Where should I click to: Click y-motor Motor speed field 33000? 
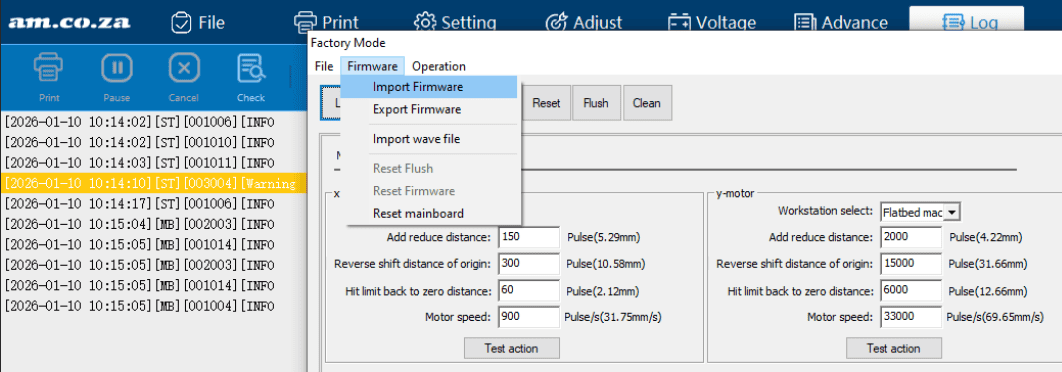[912, 316]
